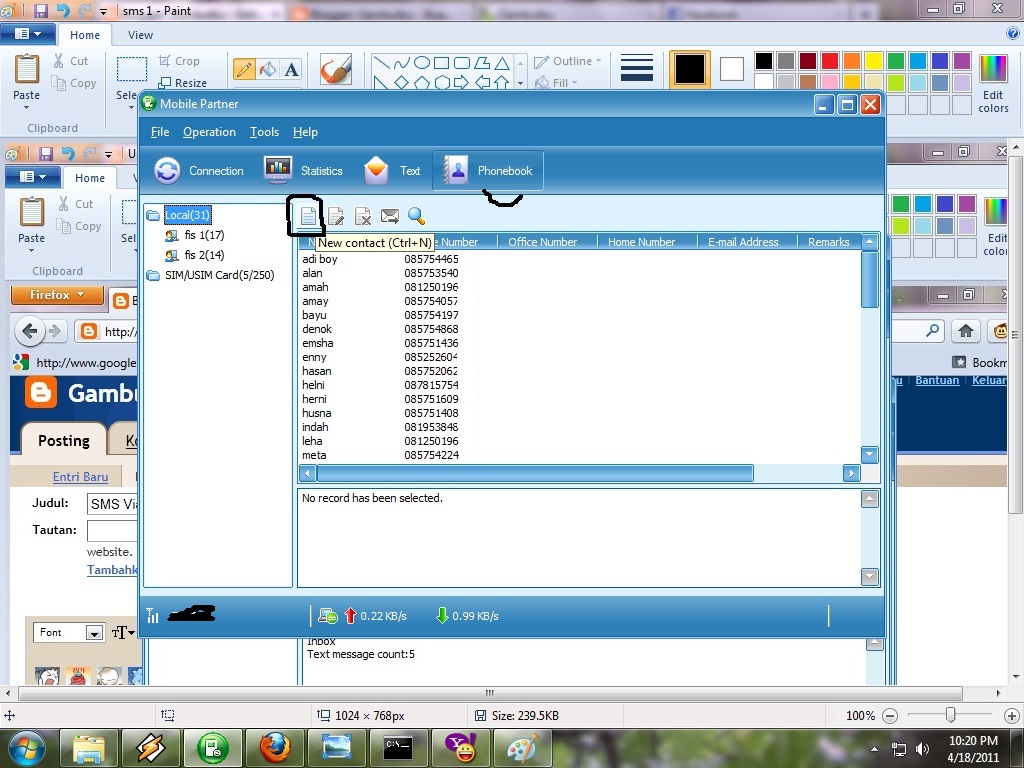Click the Windows Start button

coord(25,748)
